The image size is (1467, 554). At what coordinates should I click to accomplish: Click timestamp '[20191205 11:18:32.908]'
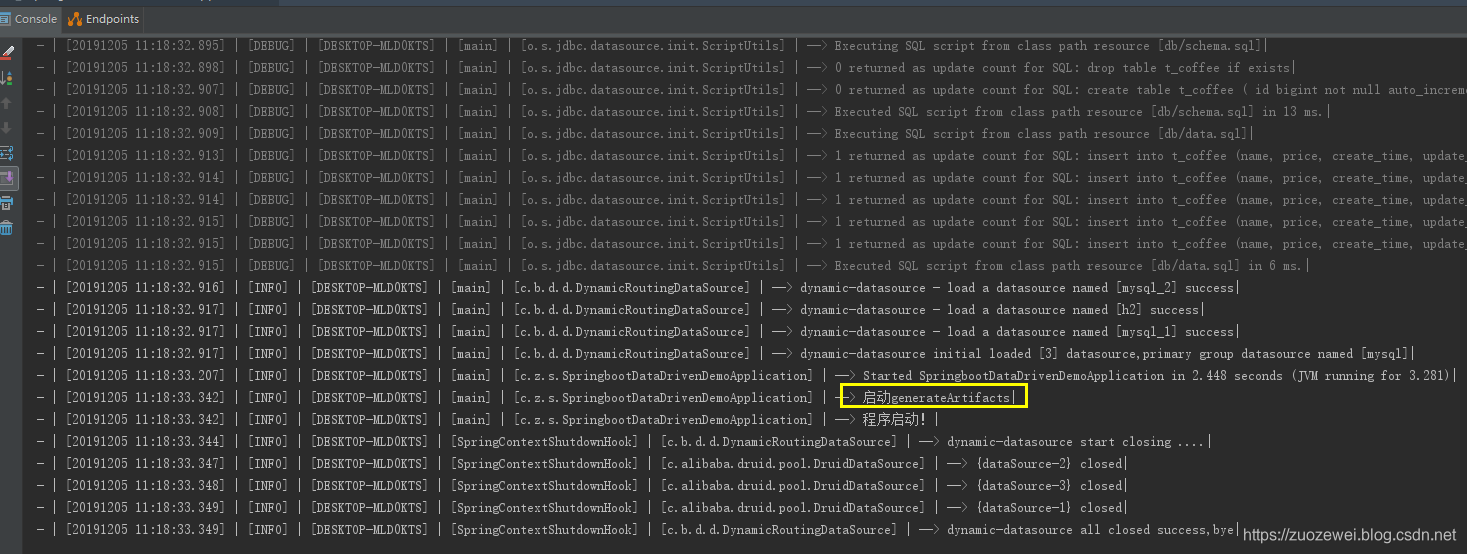click(146, 112)
